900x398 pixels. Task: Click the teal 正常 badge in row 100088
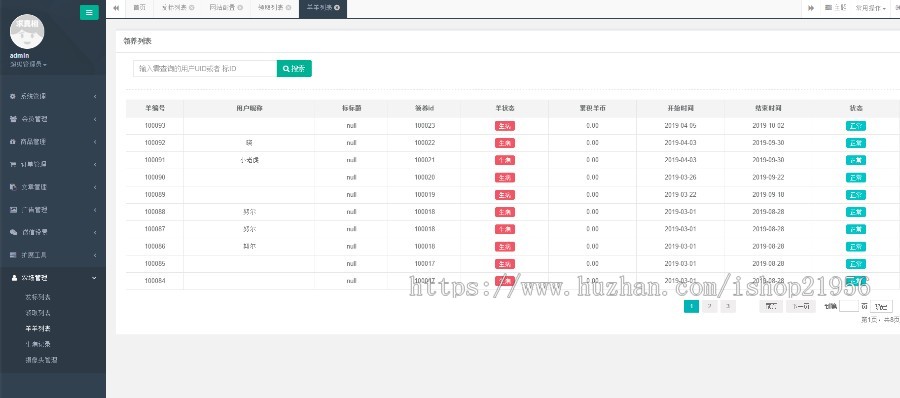(x=856, y=212)
